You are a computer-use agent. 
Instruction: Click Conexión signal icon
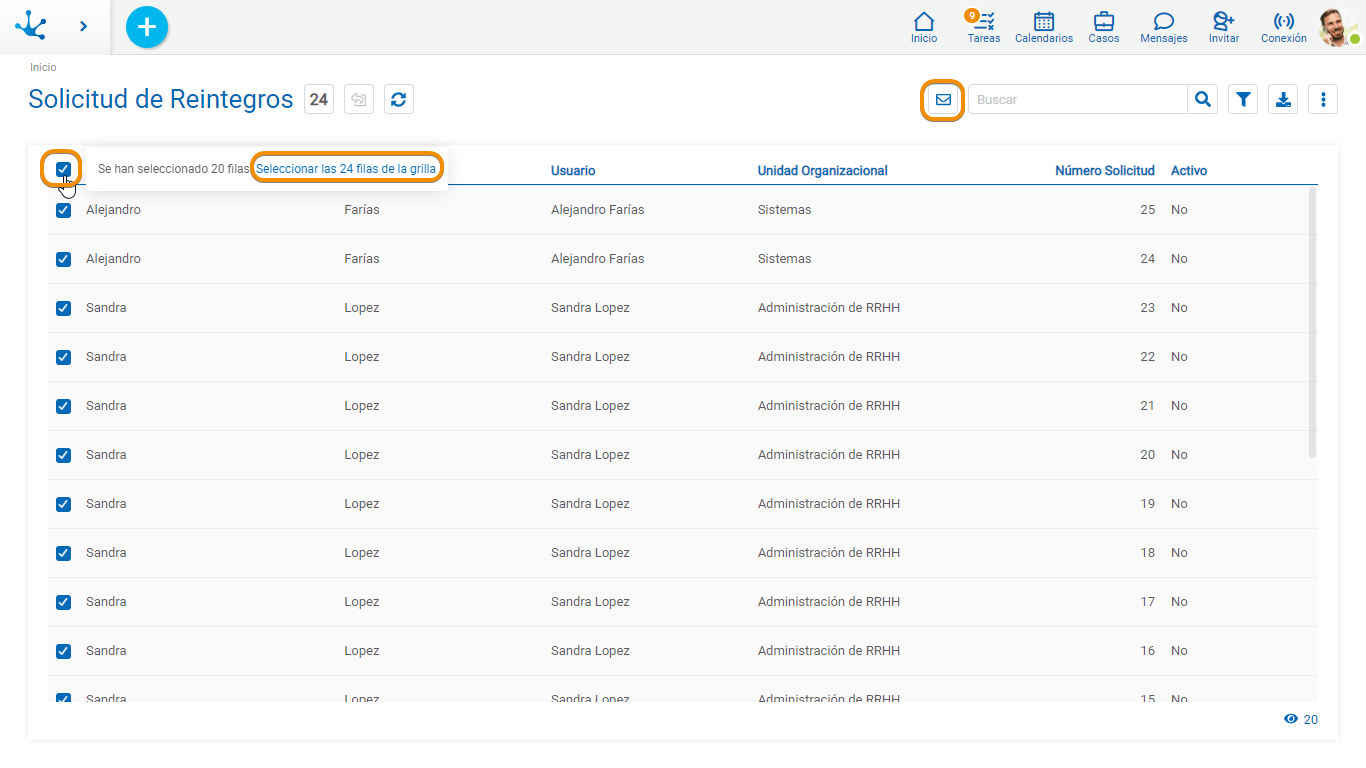[1284, 27]
